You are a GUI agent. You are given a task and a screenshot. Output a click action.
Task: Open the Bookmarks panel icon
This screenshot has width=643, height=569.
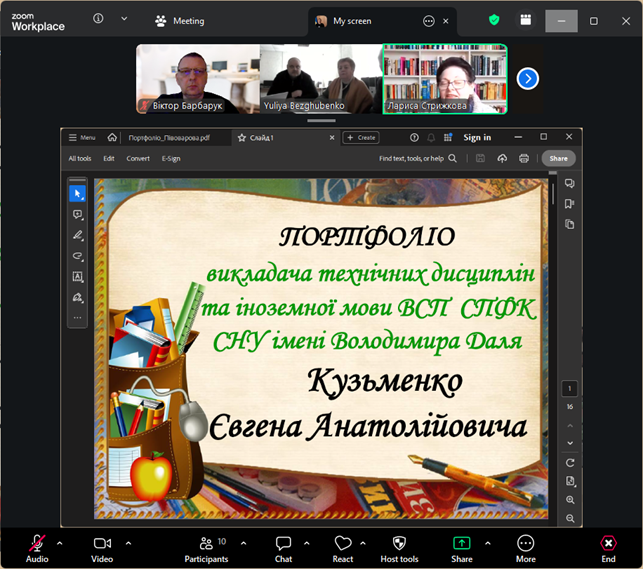(x=570, y=204)
